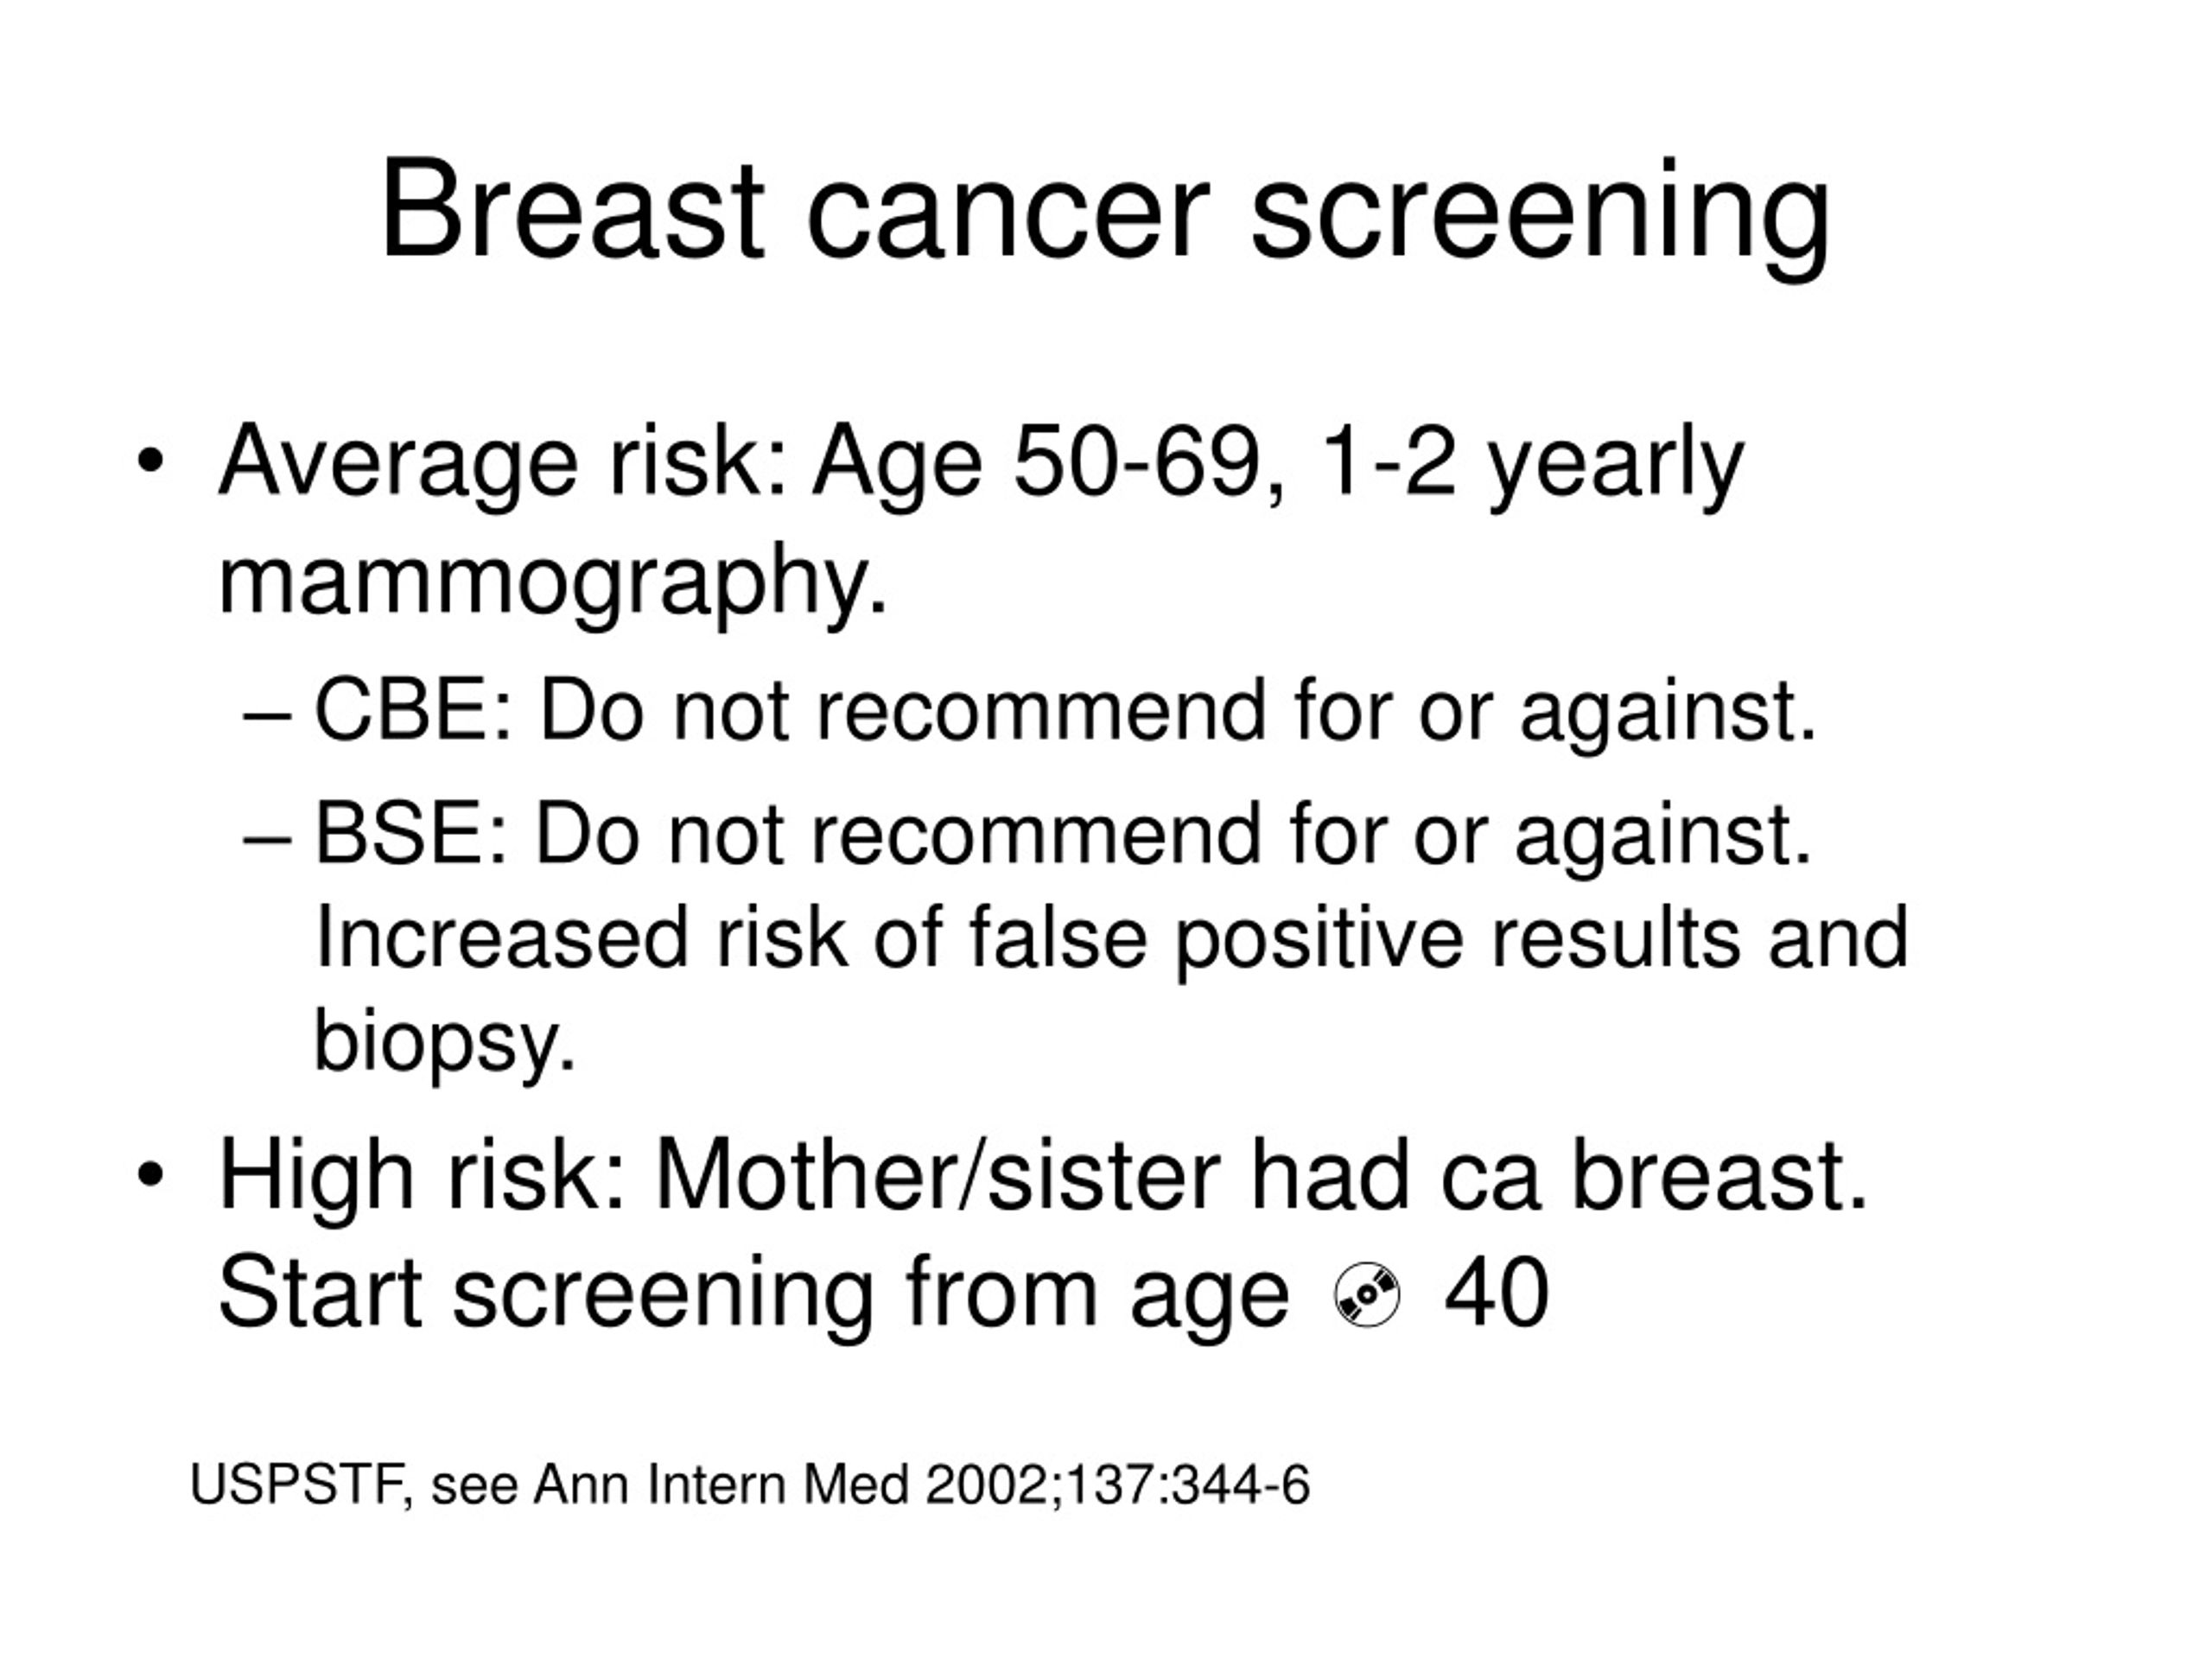Viewport: 2212px width, 1659px height.
Task: Click the '1-2 yearly' text
Action: (x=1531, y=462)
